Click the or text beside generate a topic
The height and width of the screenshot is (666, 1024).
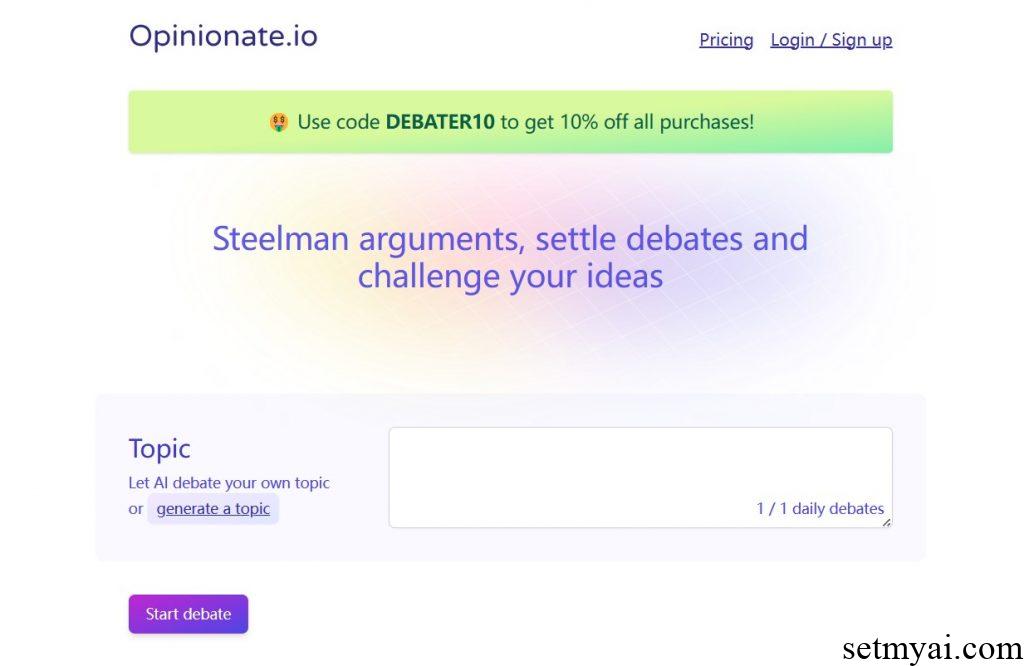137,508
